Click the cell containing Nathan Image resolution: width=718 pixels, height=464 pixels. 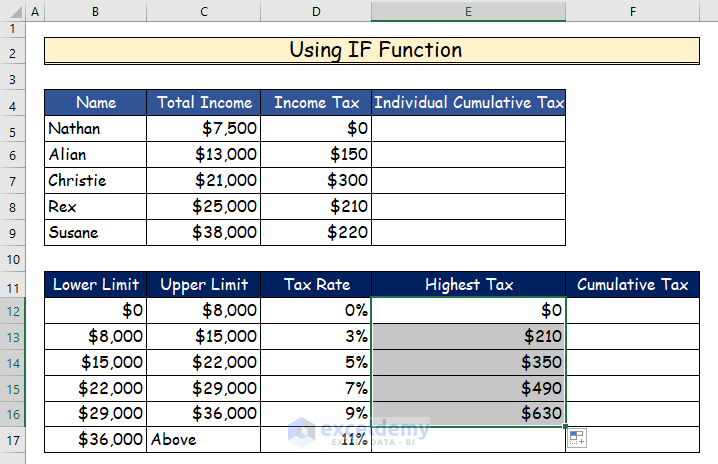[x=95, y=128]
